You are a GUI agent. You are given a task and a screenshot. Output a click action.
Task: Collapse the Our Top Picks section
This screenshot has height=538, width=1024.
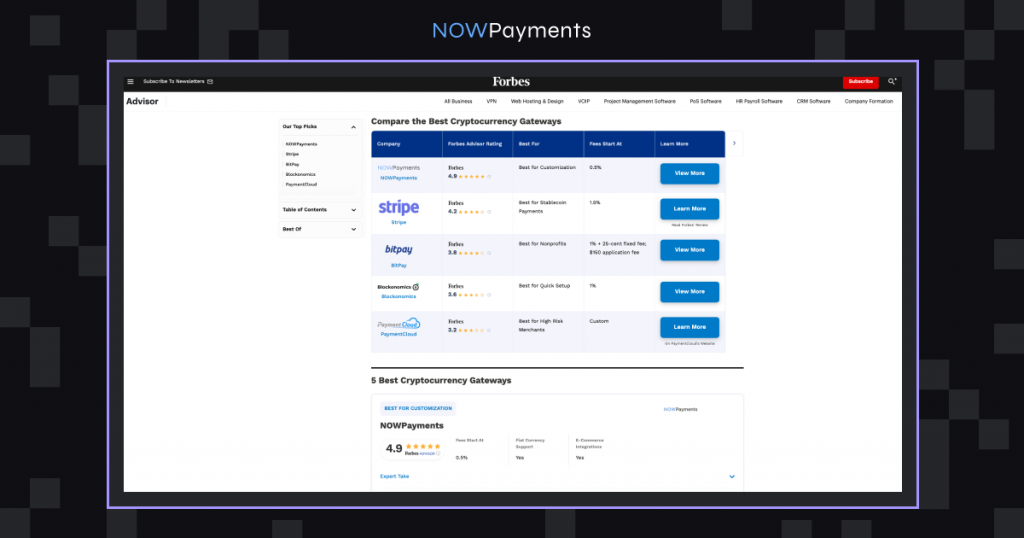point(353,127)
